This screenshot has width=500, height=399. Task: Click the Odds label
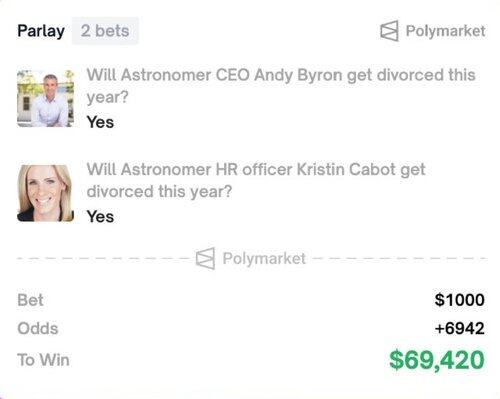[38, 328]
